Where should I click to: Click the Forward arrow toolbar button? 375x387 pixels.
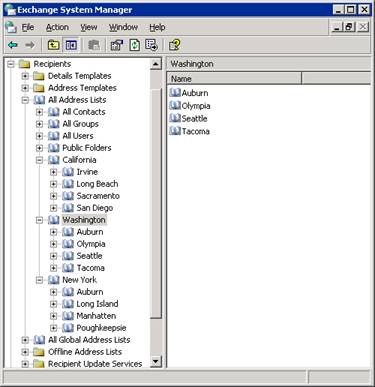tap(30, 45)
